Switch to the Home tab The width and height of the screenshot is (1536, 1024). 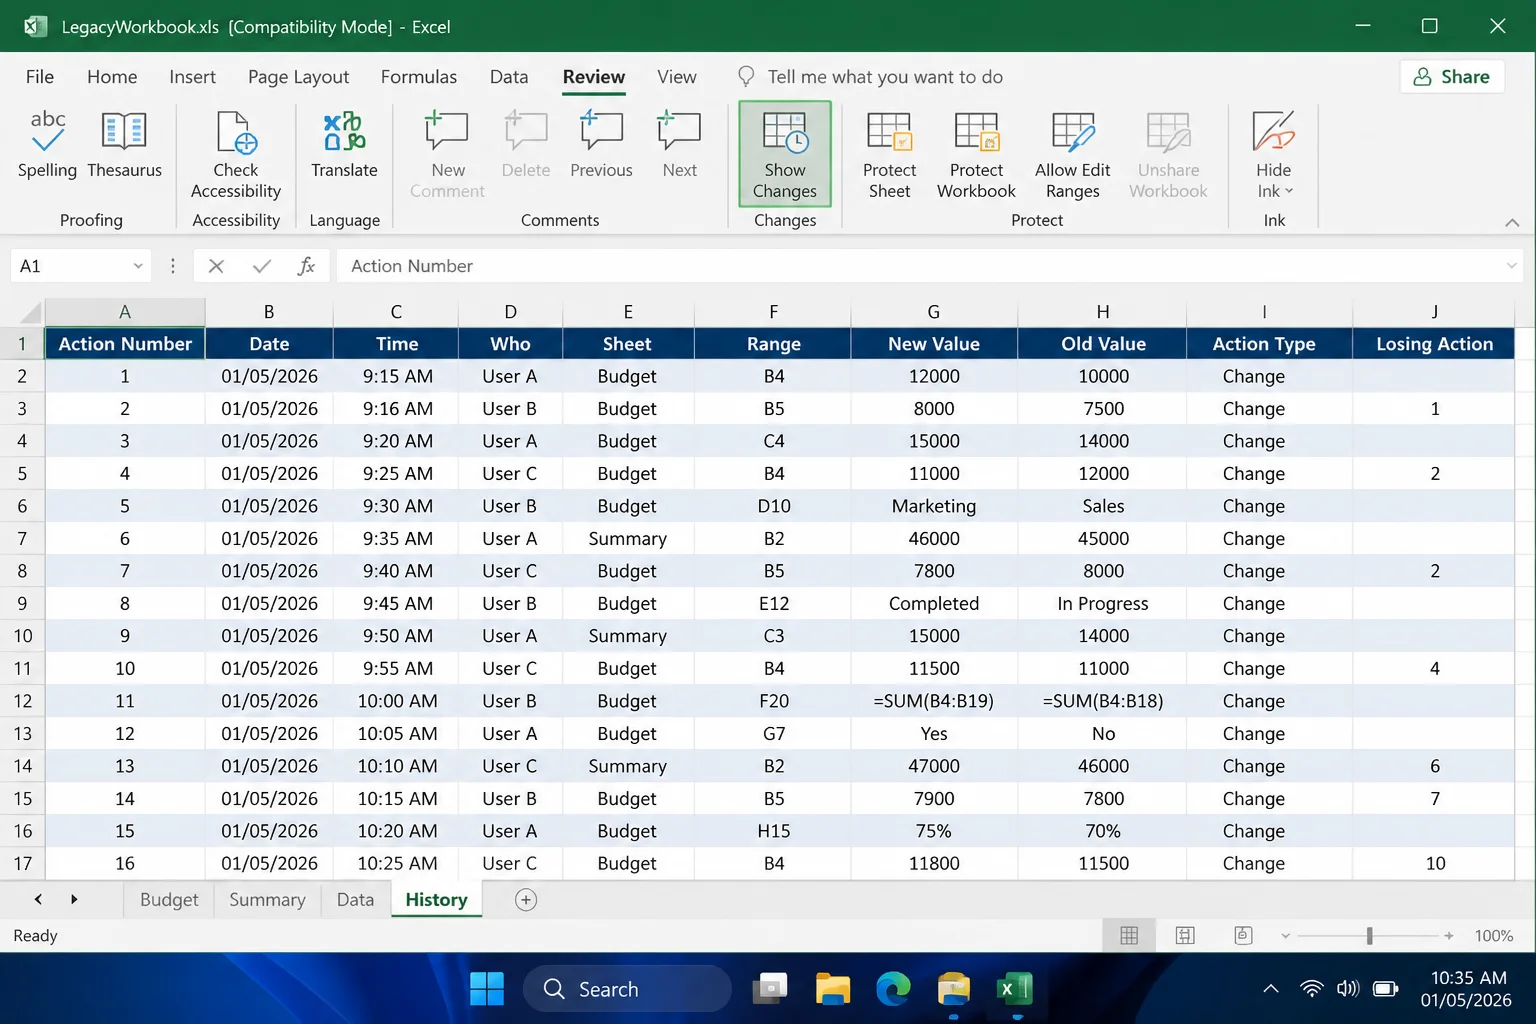click(112, 77)
